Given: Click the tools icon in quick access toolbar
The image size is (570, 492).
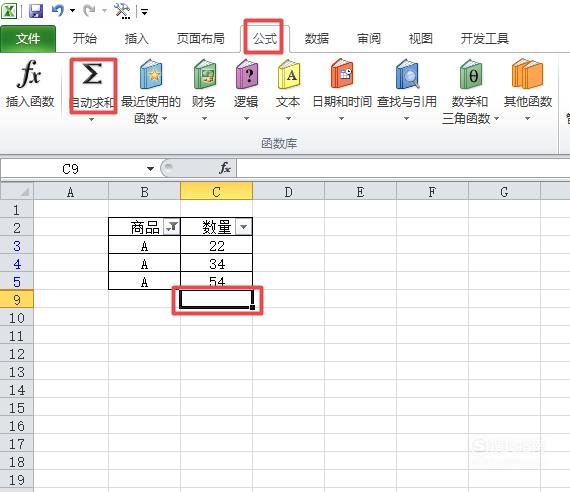Looking at the screenshot, I should (x=122, y=11).
